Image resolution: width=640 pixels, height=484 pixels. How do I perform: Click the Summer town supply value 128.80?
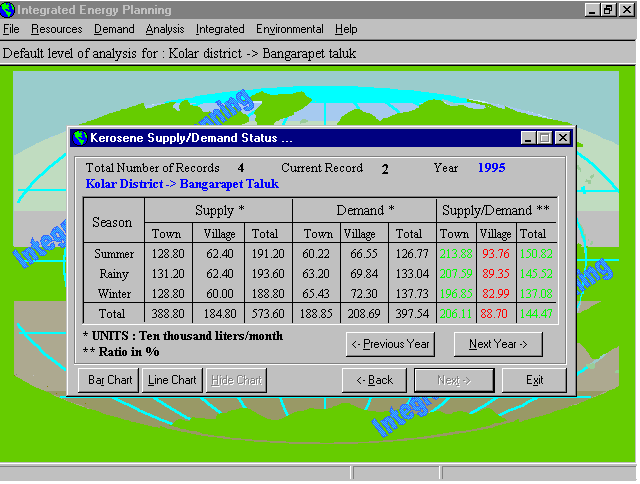[x=166, y=254]
